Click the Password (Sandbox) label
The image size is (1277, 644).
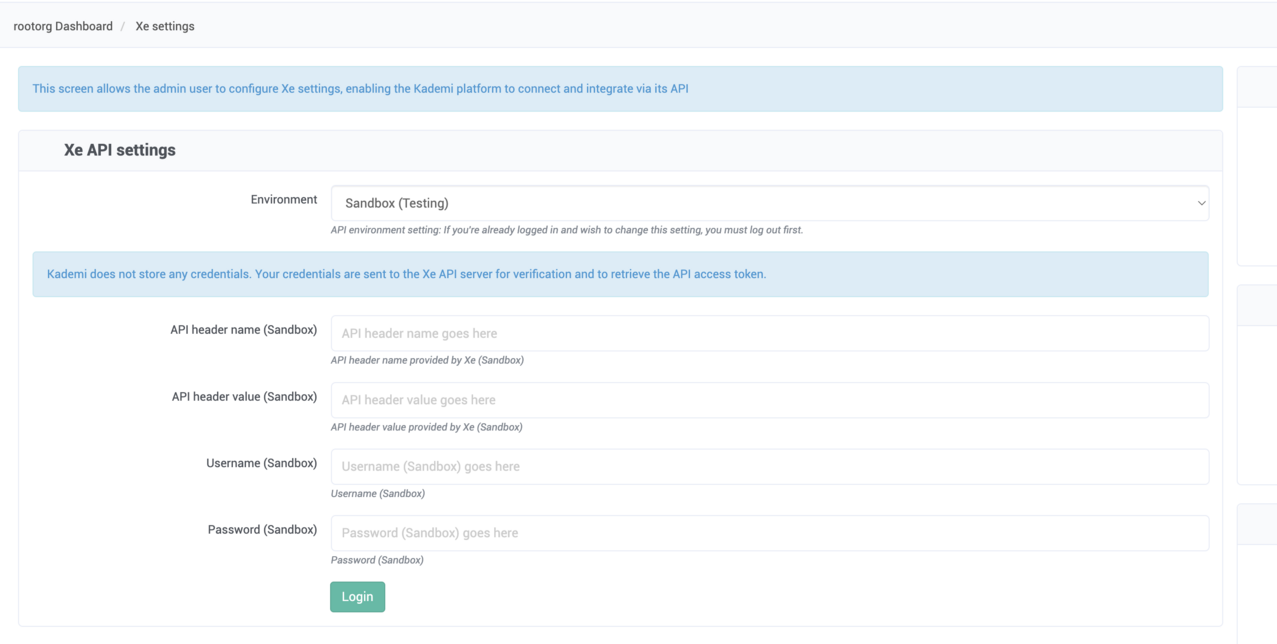click(x=262, y=529)
